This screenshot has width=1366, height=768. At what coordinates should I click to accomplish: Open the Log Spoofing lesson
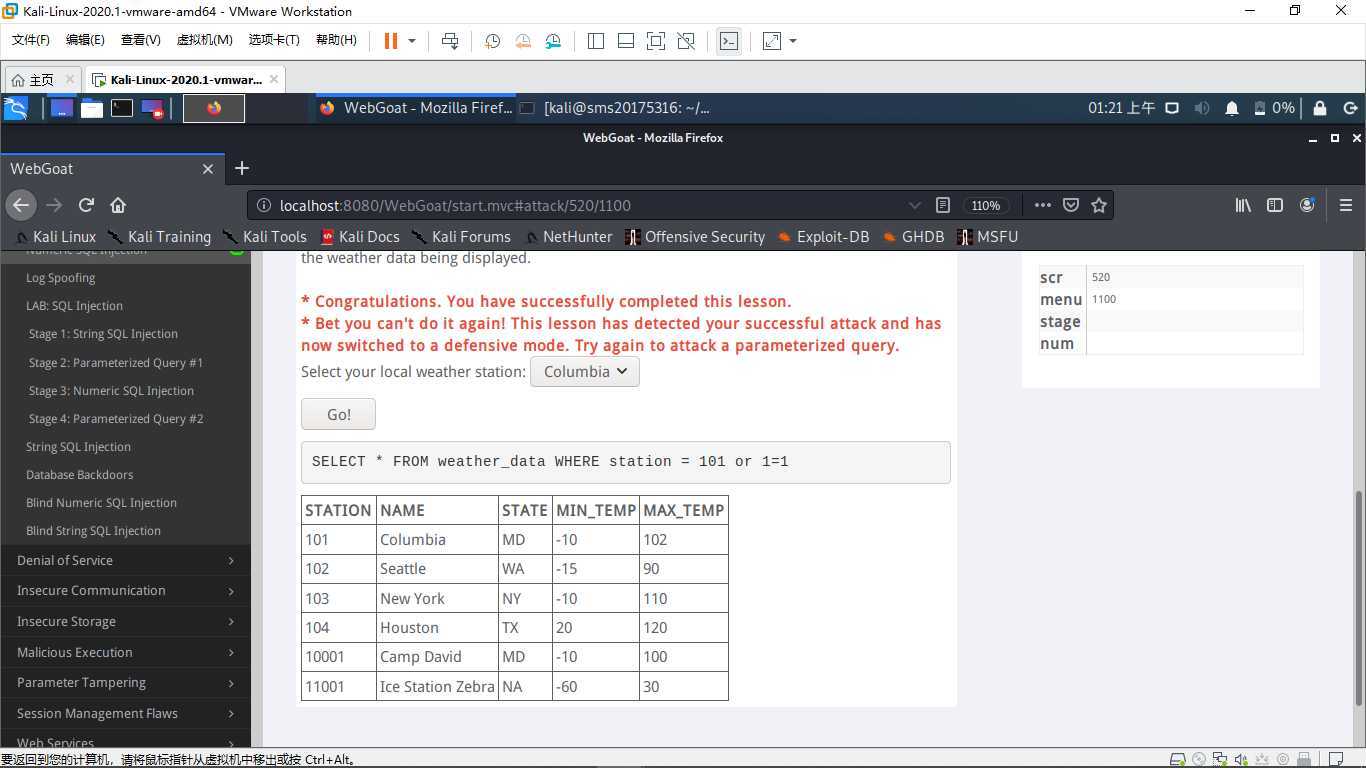[60, 278]
